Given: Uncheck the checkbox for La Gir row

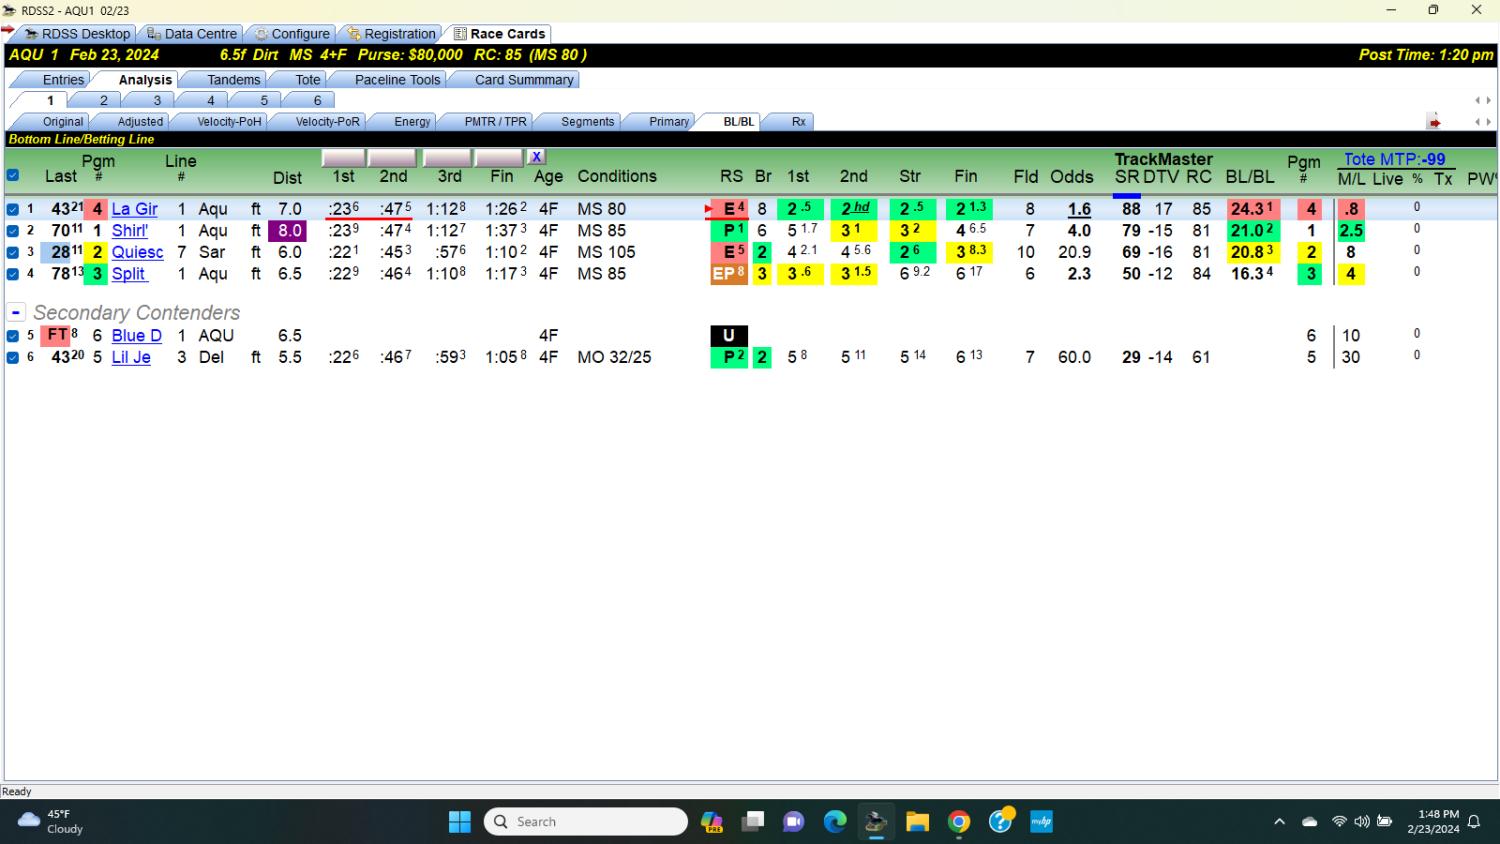Looking at the screenshot, I should click(13, 210).
